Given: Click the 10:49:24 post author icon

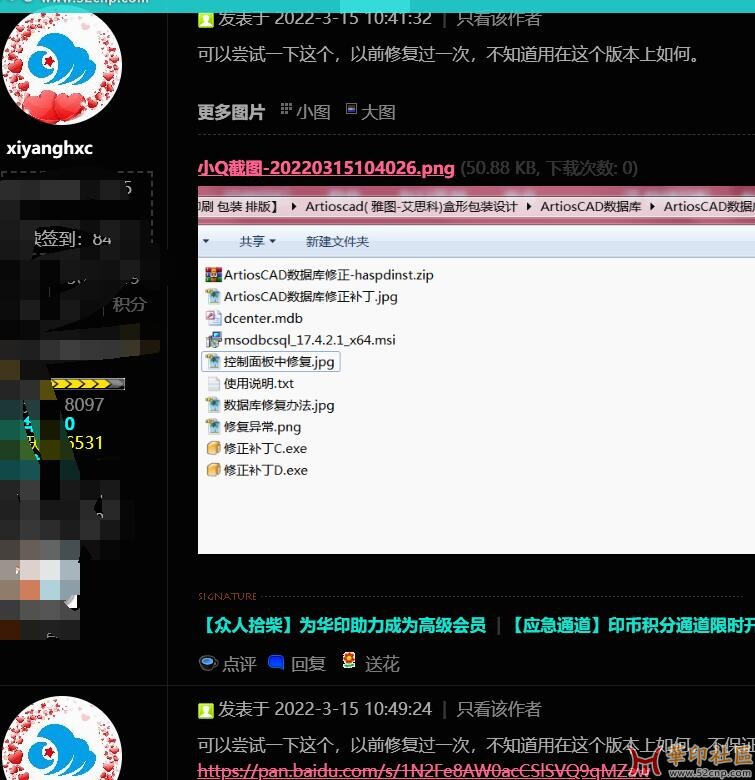Looking at the screenshot, I should 205,710.
